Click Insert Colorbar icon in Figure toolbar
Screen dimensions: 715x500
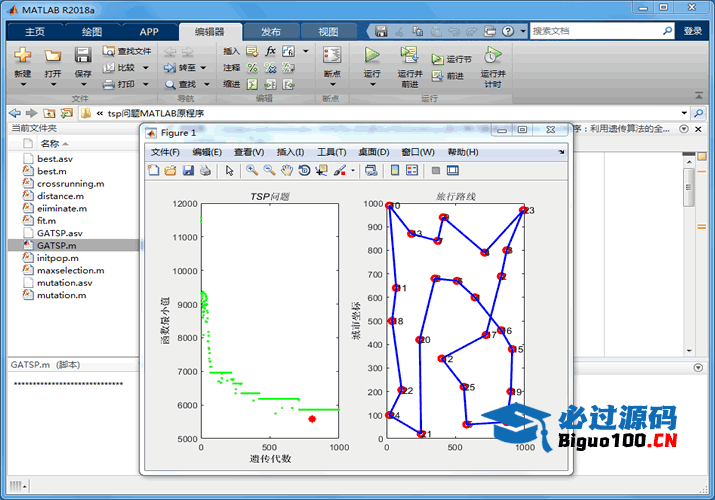(395, 170)
